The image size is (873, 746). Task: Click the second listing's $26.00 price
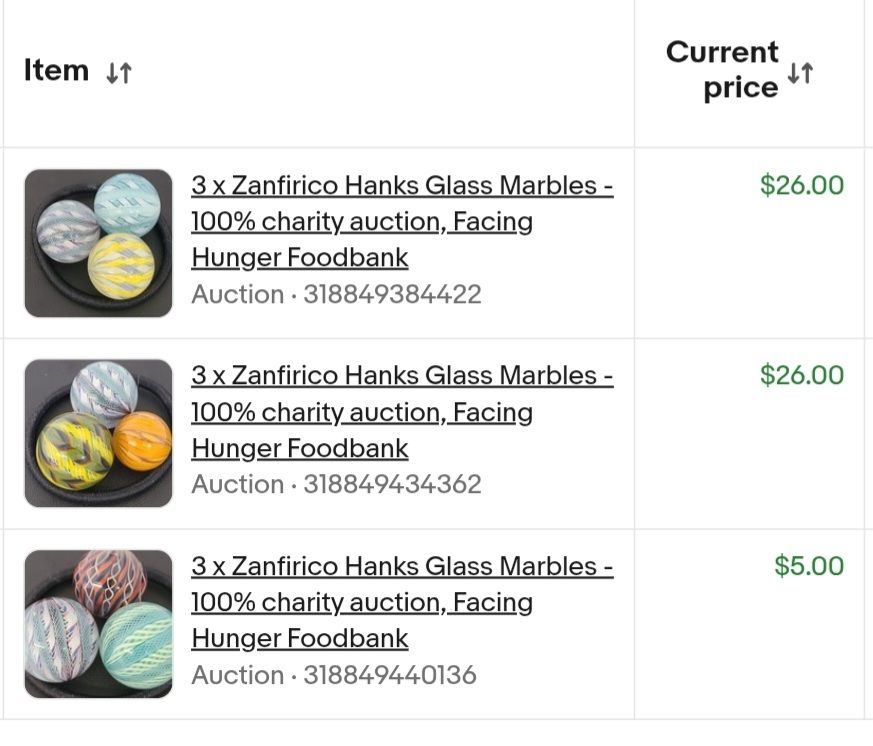802,375
